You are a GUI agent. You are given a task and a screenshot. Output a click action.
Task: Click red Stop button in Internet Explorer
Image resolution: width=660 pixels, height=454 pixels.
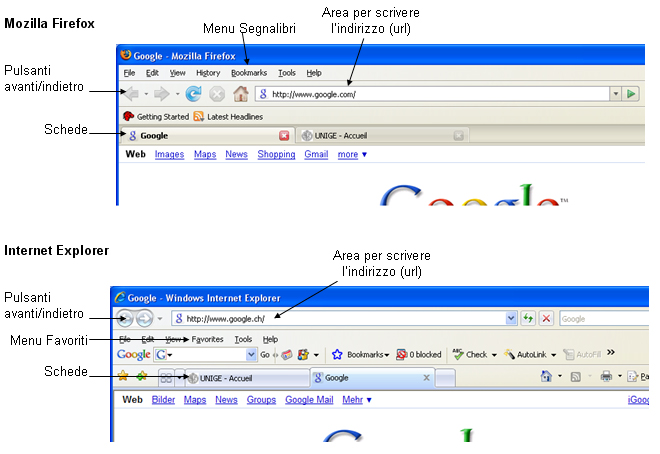546,319
